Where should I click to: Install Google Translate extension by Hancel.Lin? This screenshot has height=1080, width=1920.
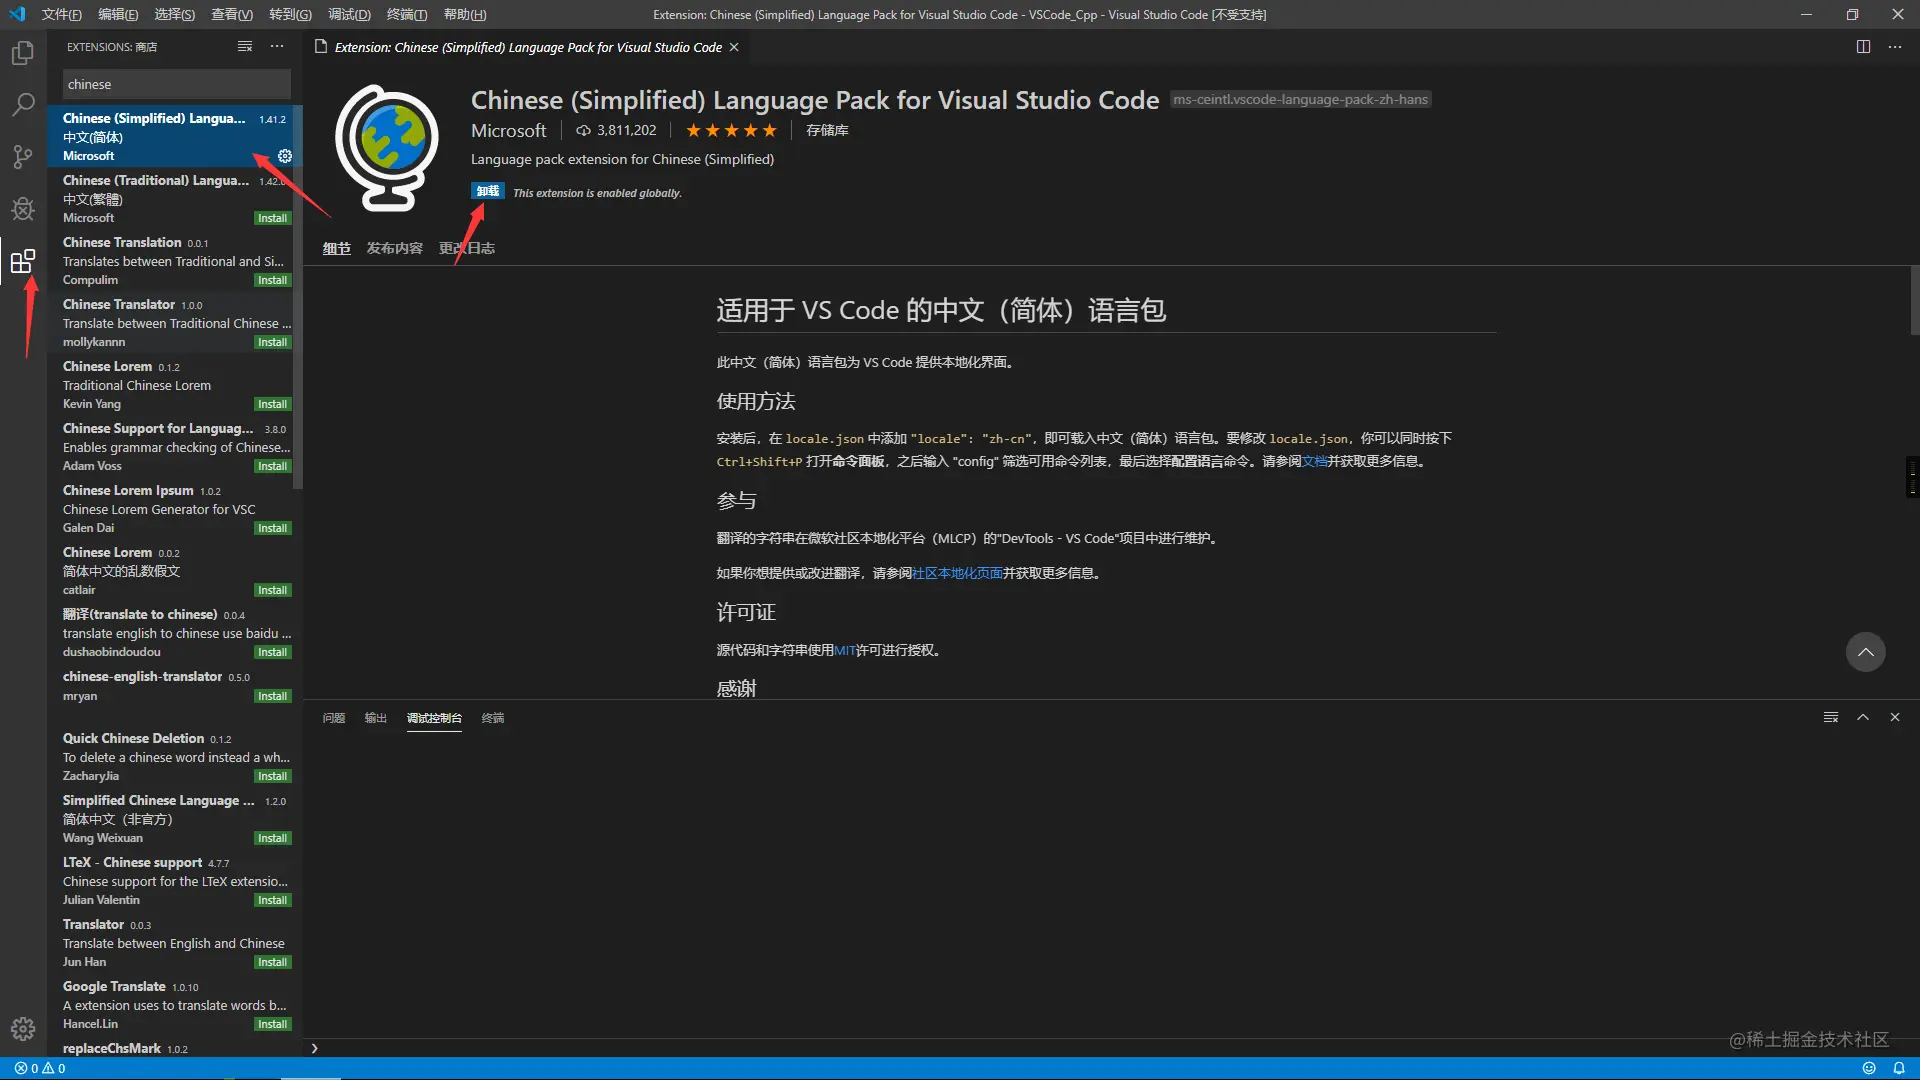pos(272,1024)
